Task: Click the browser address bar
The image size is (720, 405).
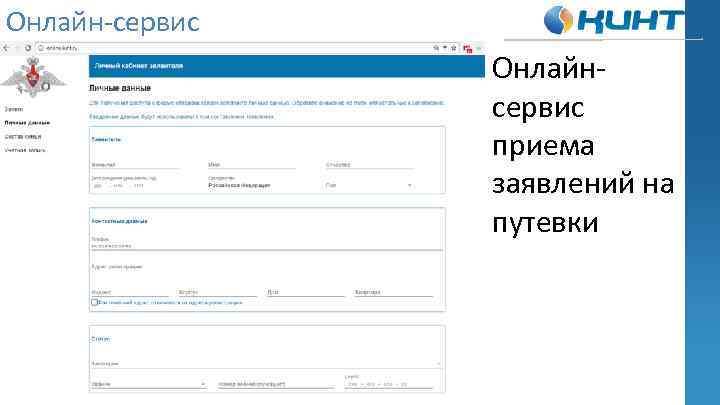Action: (x=234, y=48)
